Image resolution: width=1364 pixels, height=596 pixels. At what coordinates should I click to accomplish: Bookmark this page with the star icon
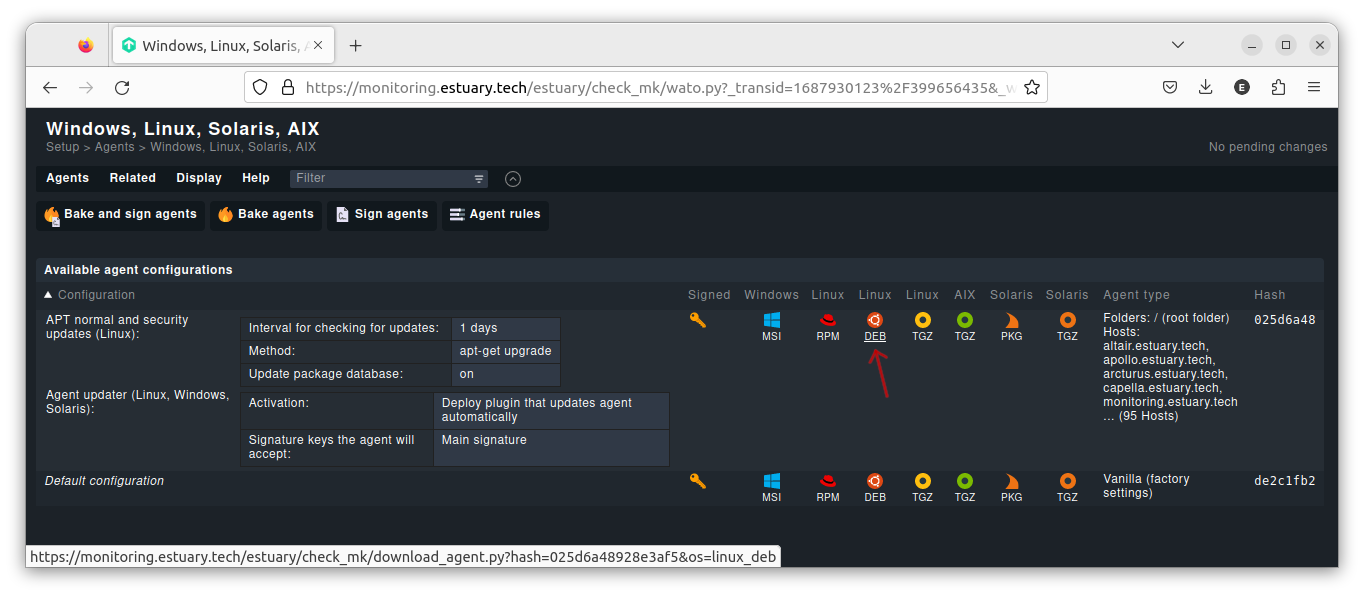1032,87
